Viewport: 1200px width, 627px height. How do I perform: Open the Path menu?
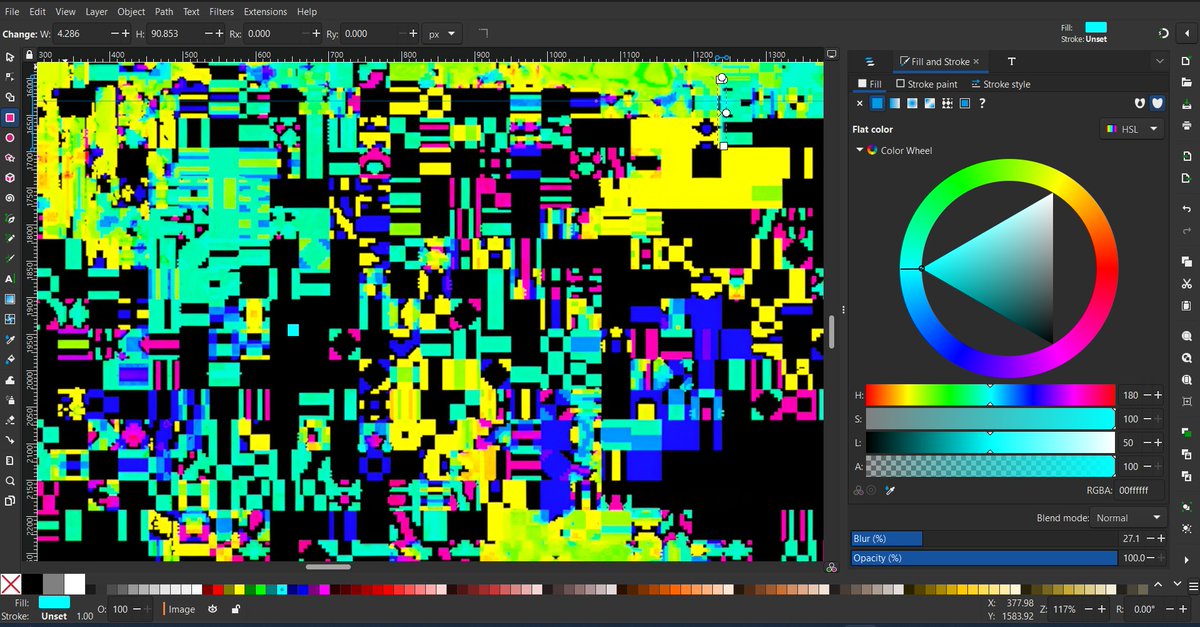tap(162, 11)
